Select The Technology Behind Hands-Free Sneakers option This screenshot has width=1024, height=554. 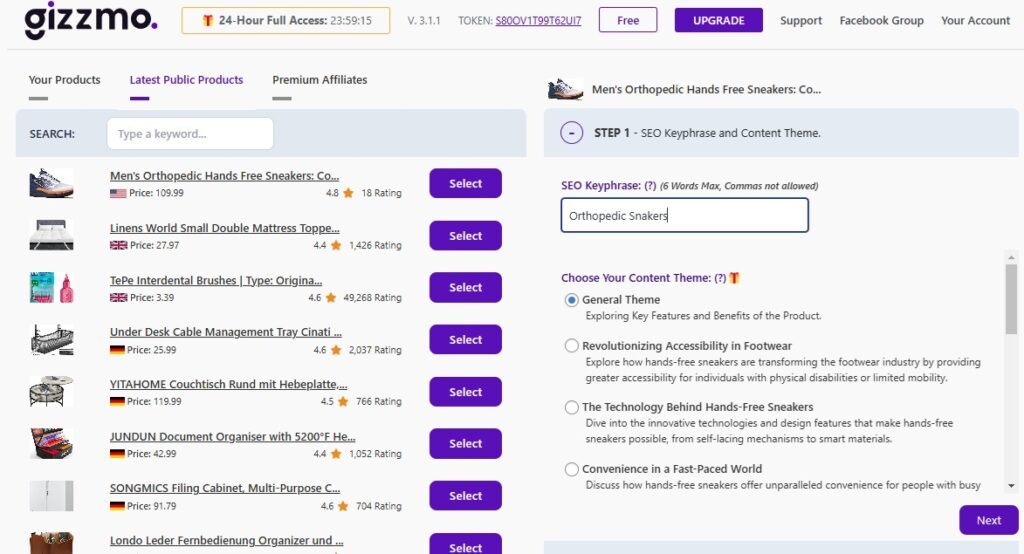(x=572, y=407)
